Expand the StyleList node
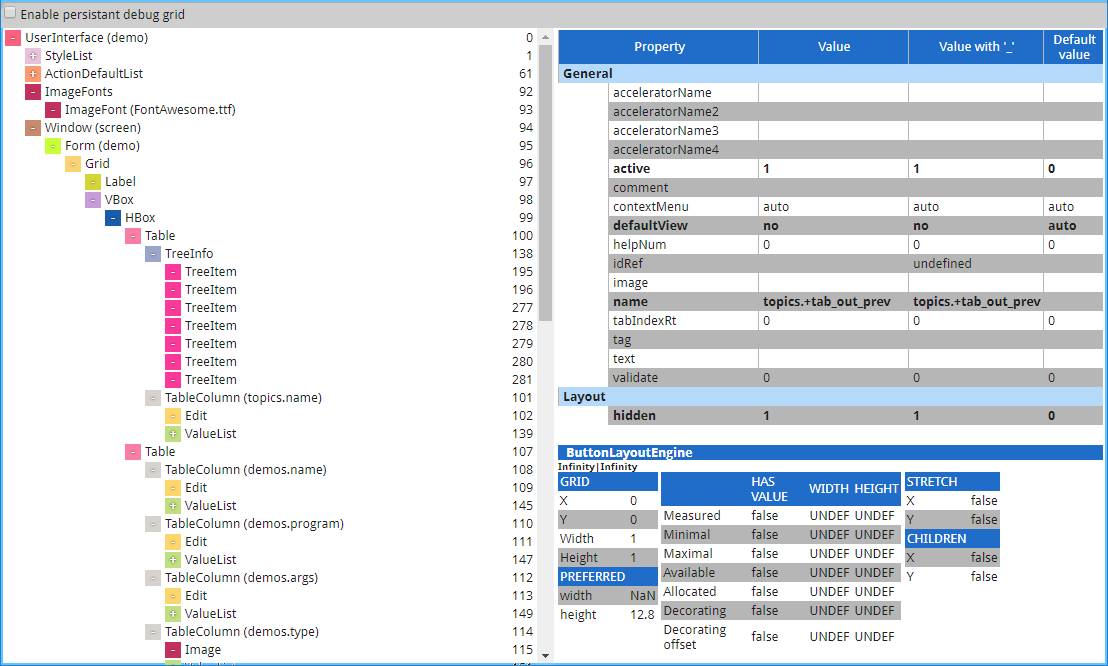Image resolution: width=1108 pixels, height=666 pixels. (32, 55)
